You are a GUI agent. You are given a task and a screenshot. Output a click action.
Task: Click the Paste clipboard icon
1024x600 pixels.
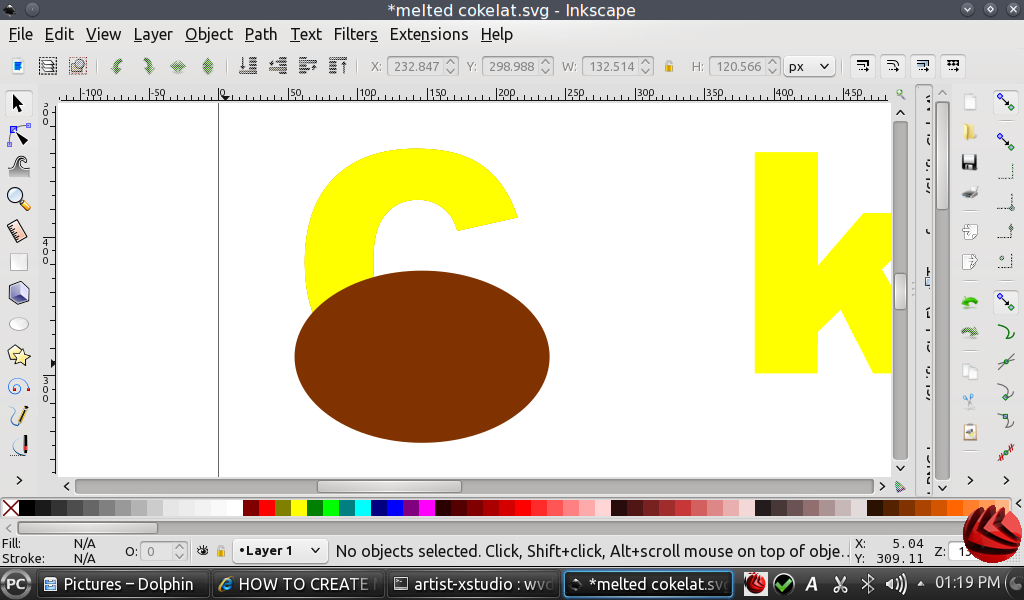tap(970, 432)
